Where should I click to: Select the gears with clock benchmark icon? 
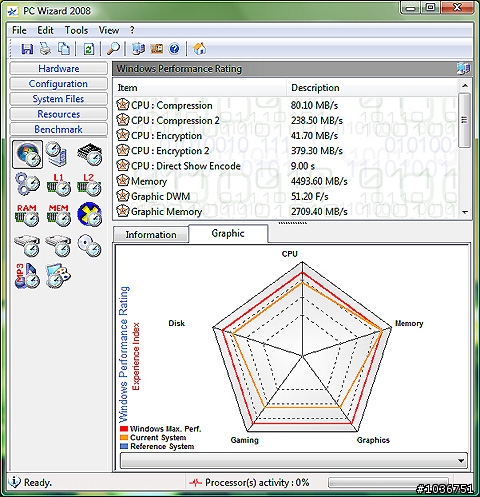(27, 184)
